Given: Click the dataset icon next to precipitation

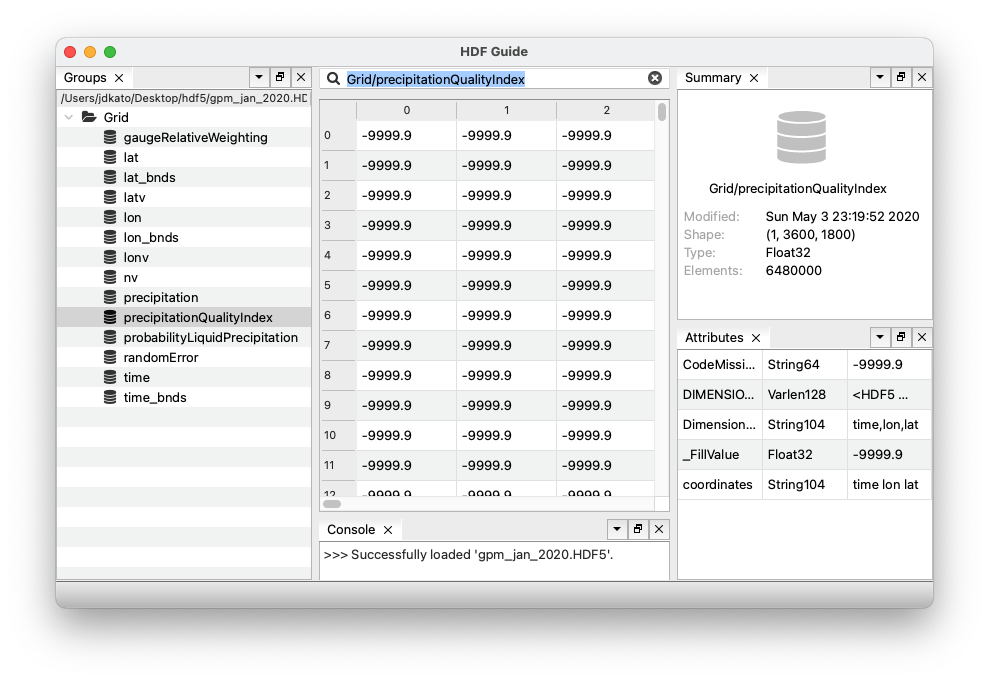Looking at the screenshot, I should click(x=110, y=298).
